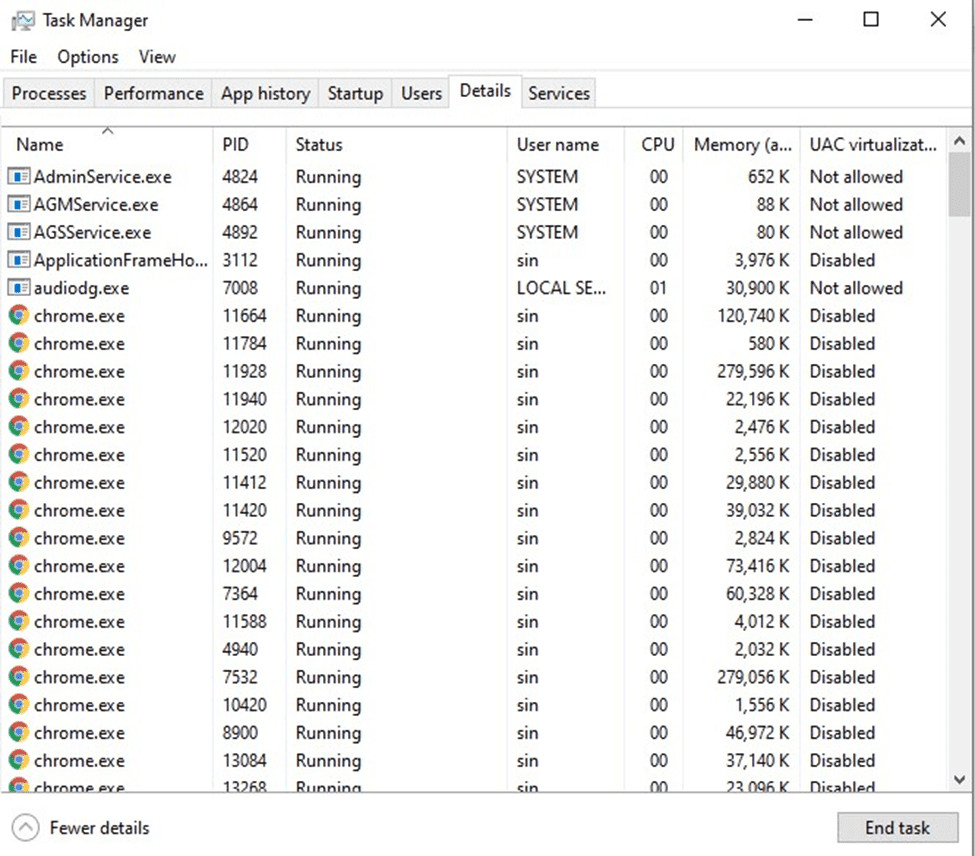Click the scrollbar down arrow

click(x=959, y=779)
